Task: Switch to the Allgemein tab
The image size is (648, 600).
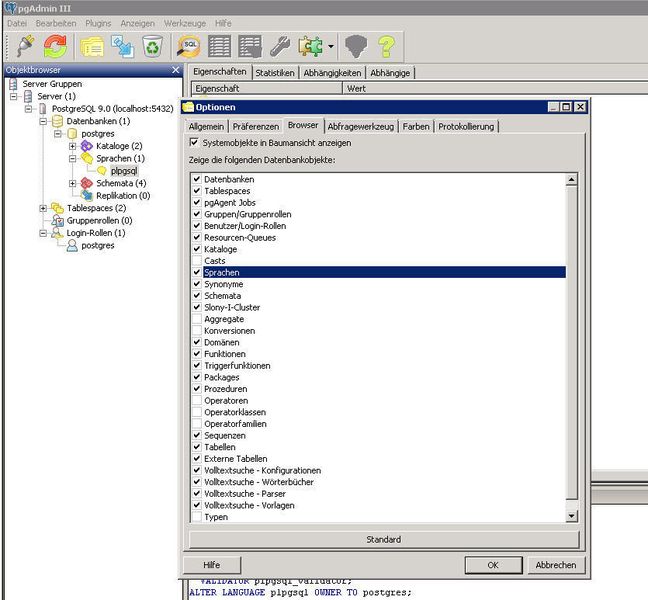Action: [206, 126]
